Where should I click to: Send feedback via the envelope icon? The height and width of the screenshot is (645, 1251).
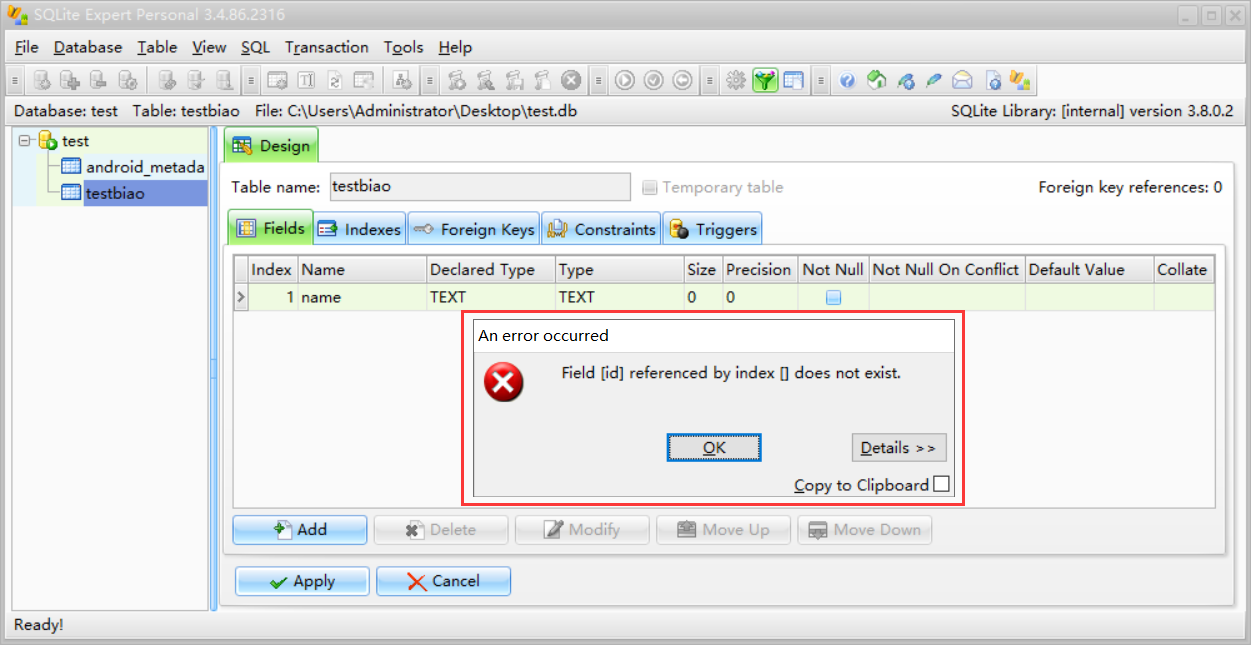pos(961,80)
